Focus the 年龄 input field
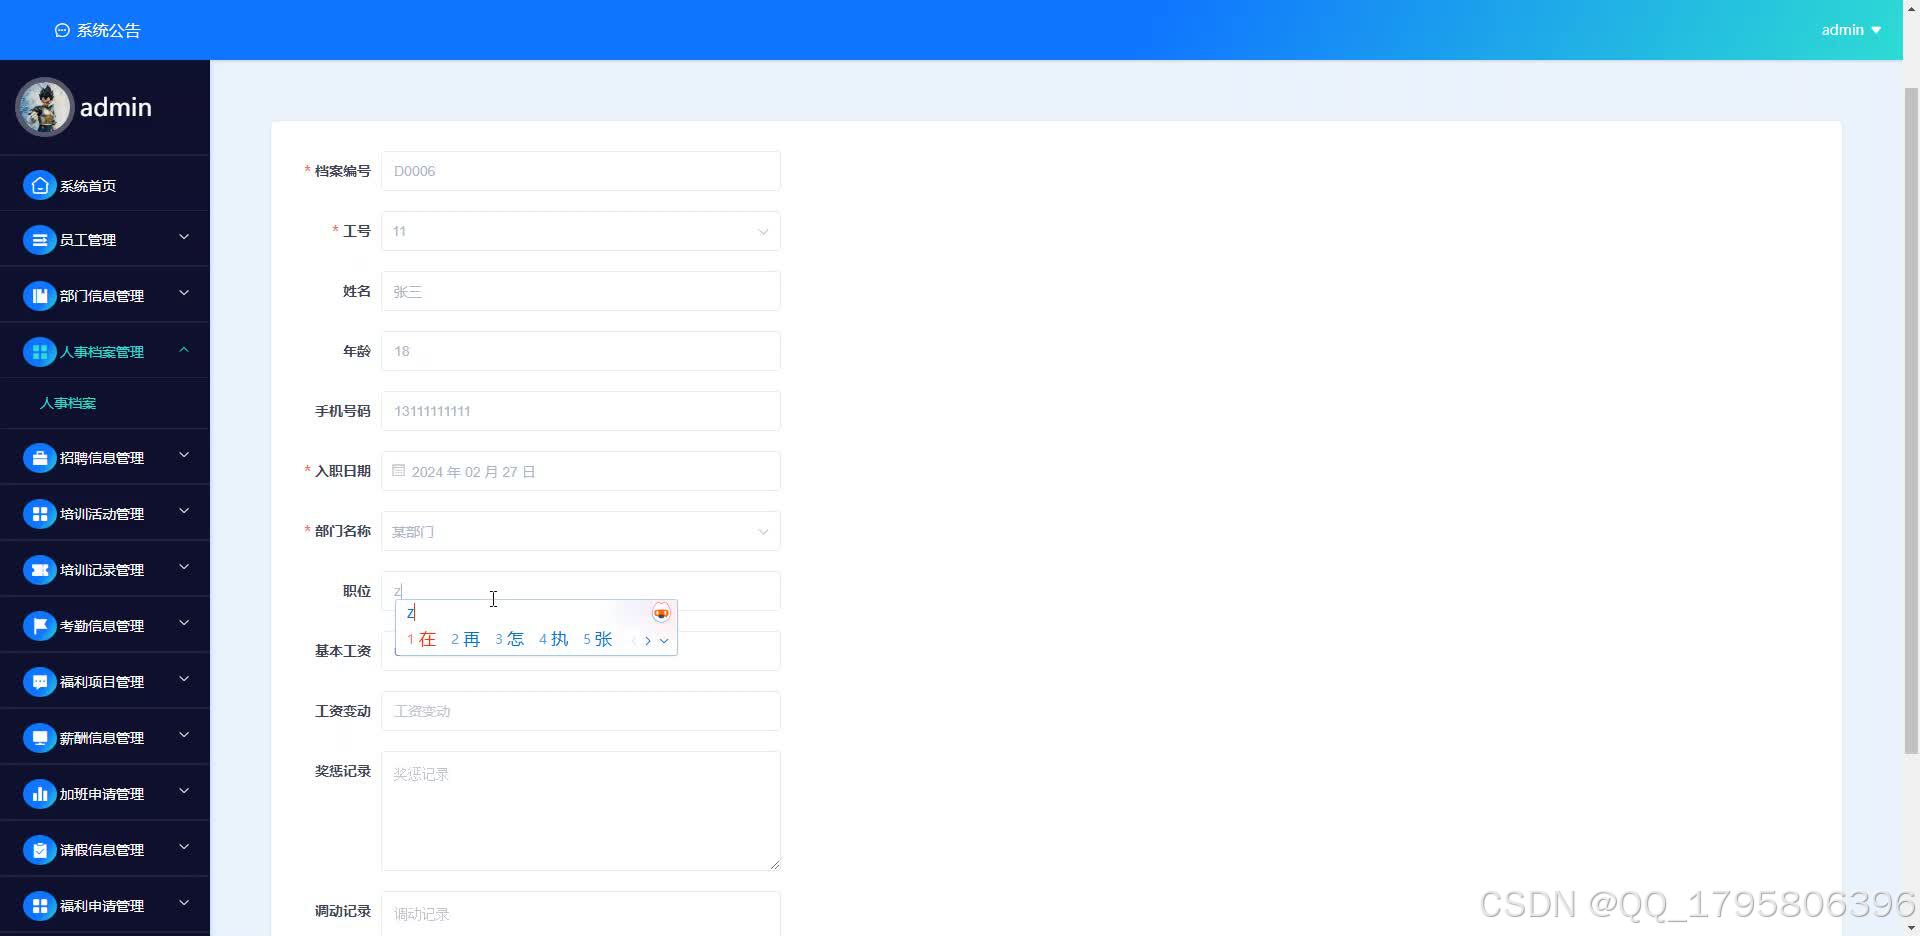Viewport: 1920px width, 936px height. coord(581,351)
